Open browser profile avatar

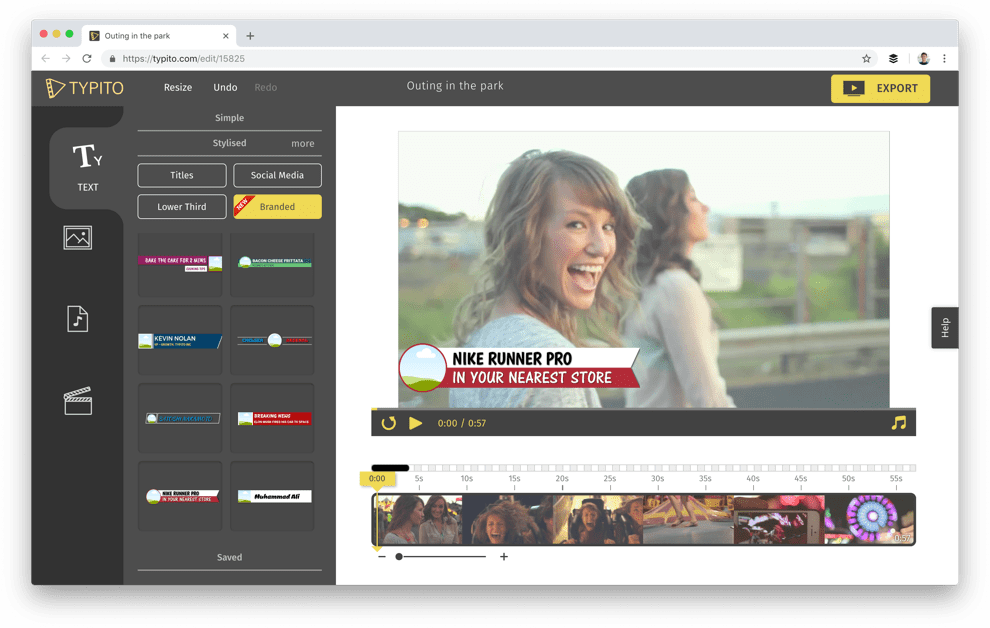923,59
